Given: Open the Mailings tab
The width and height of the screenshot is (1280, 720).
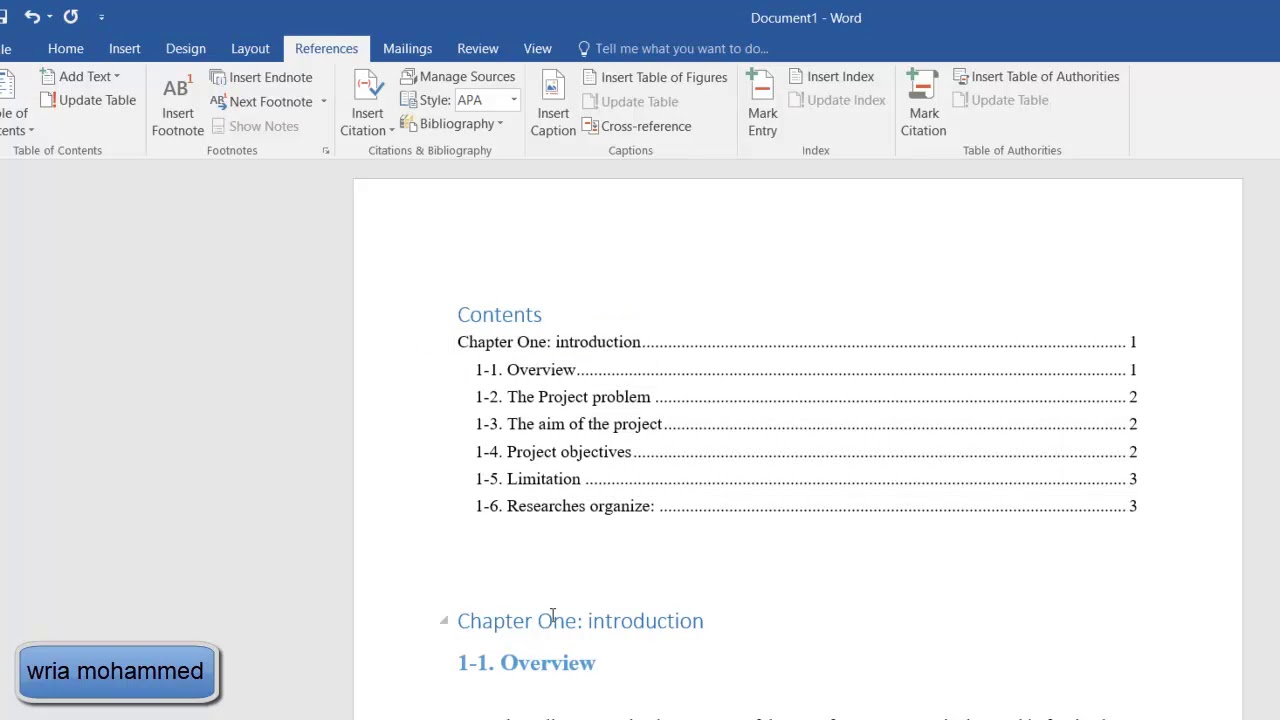Looking at the screenshot, I should [x=408, y=48].
